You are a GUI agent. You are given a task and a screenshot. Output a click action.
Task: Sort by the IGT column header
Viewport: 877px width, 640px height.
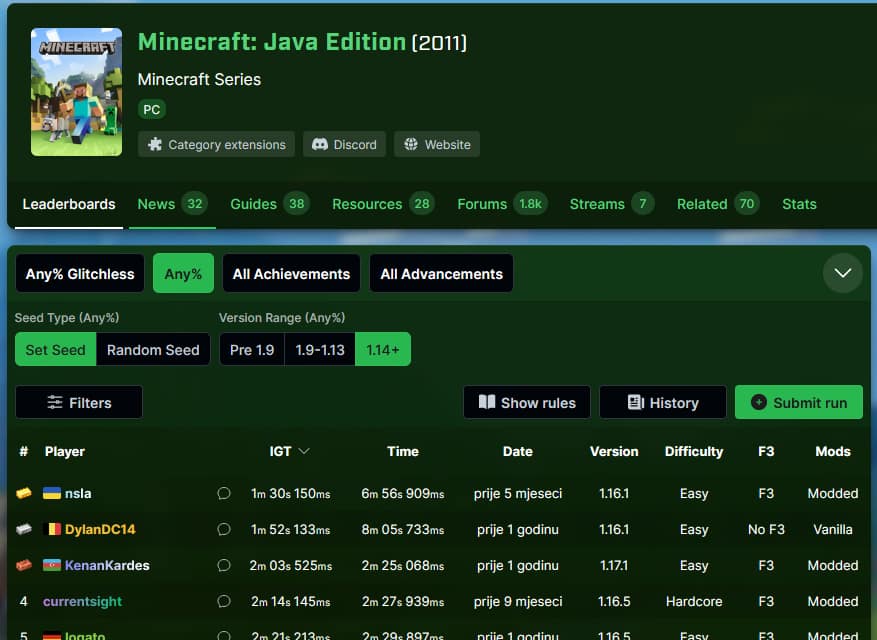[x=289, y=451]
